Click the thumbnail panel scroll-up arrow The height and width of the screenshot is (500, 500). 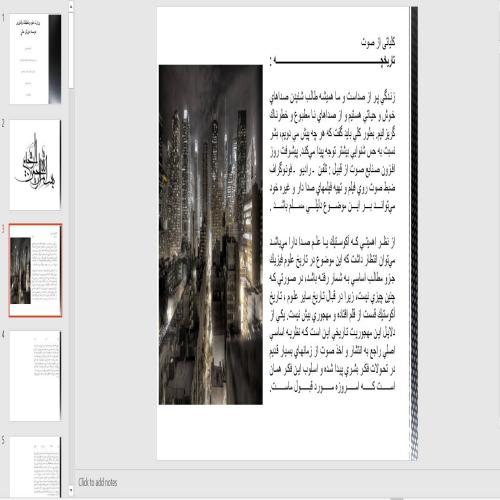pyautogui.click(x=71, y=6)
